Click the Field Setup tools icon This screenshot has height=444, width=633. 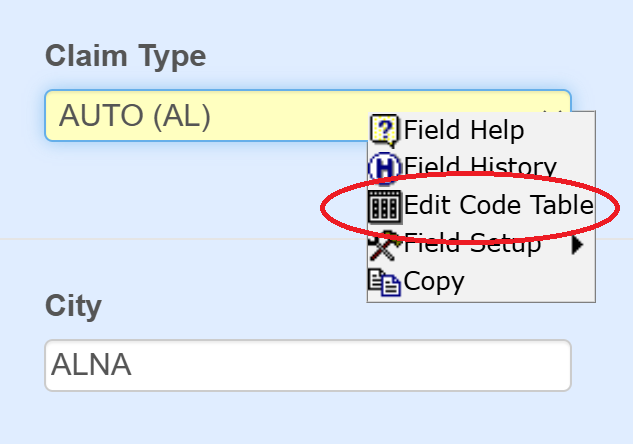tap(385, 242)
